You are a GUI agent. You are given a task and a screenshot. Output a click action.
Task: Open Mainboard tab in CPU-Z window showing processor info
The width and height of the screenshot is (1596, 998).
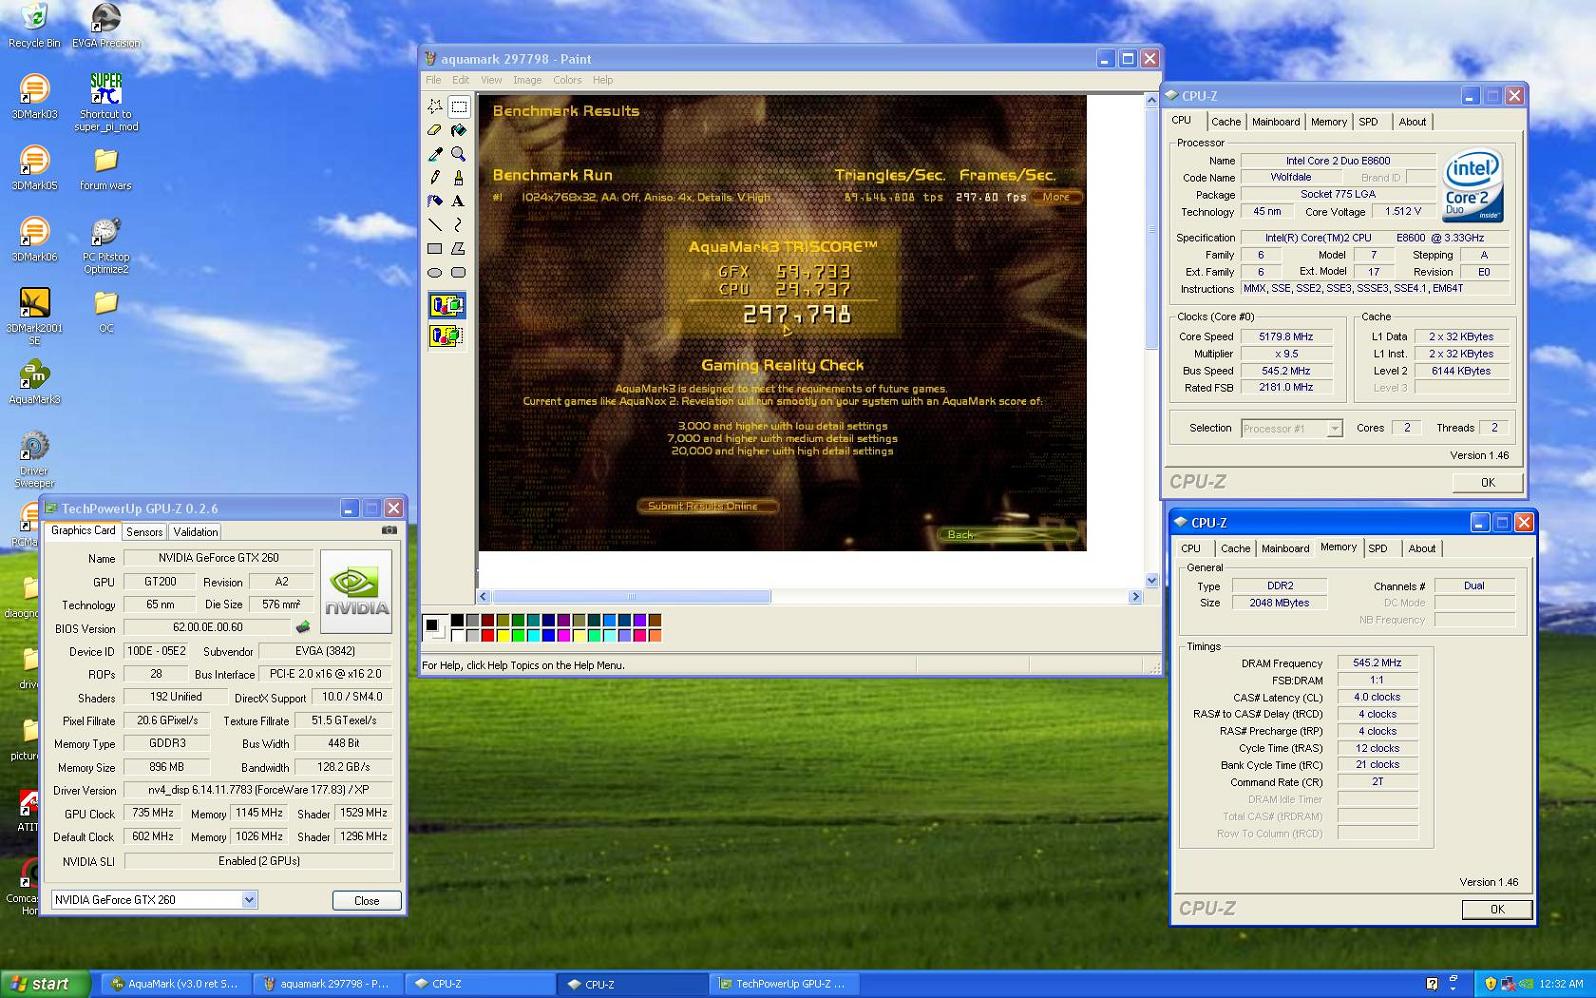tap(1276, 122)
